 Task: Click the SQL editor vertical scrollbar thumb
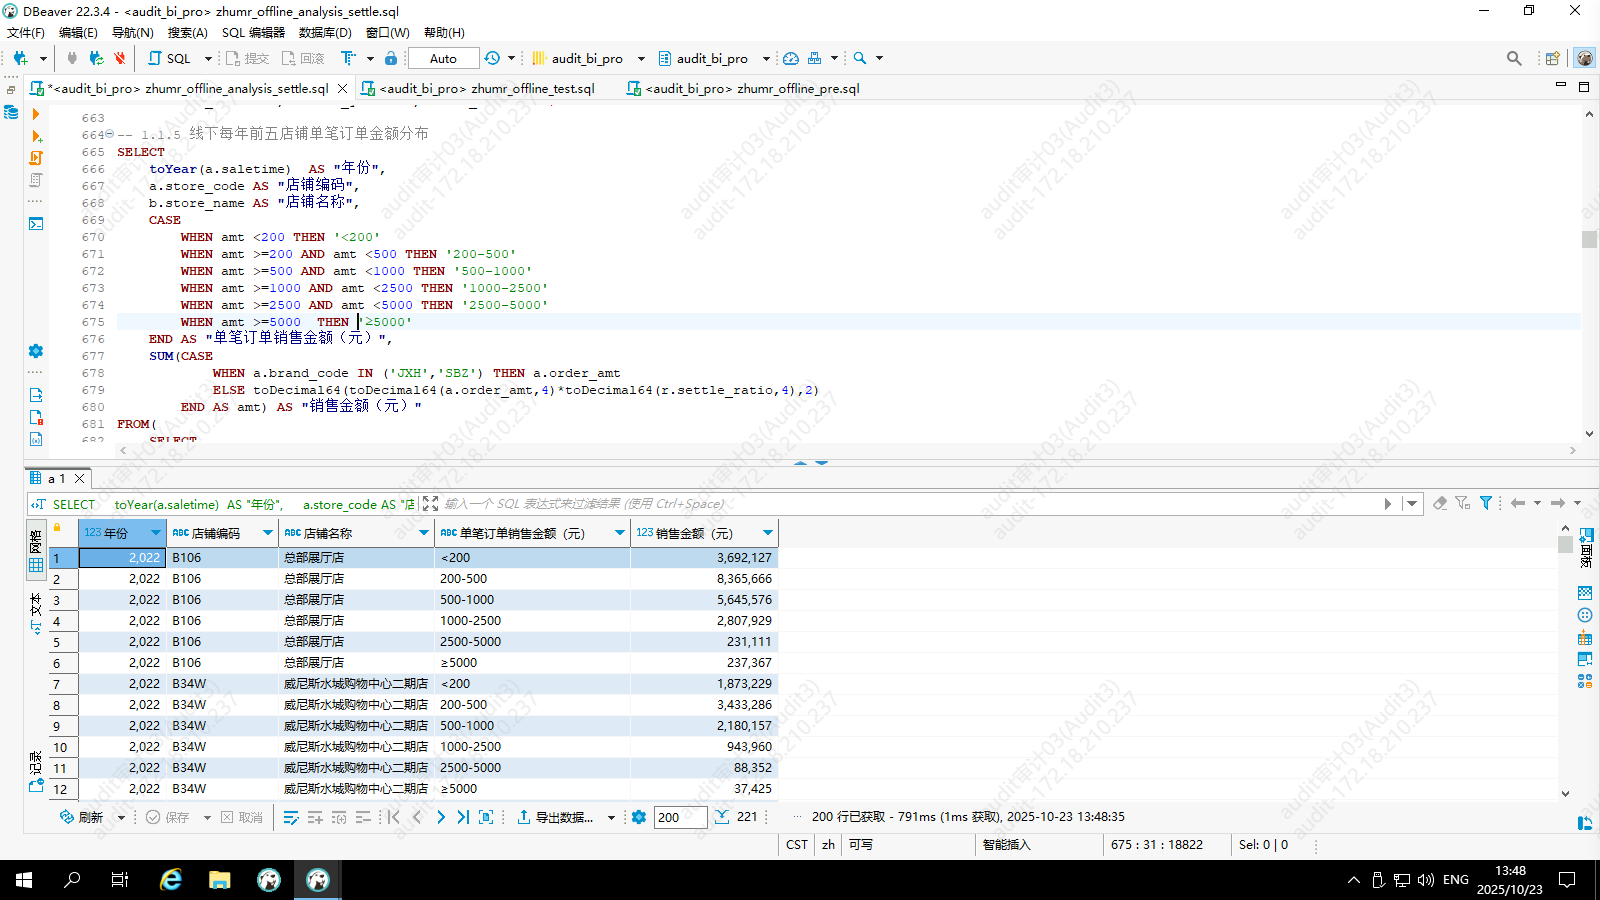pos(1589,239)
